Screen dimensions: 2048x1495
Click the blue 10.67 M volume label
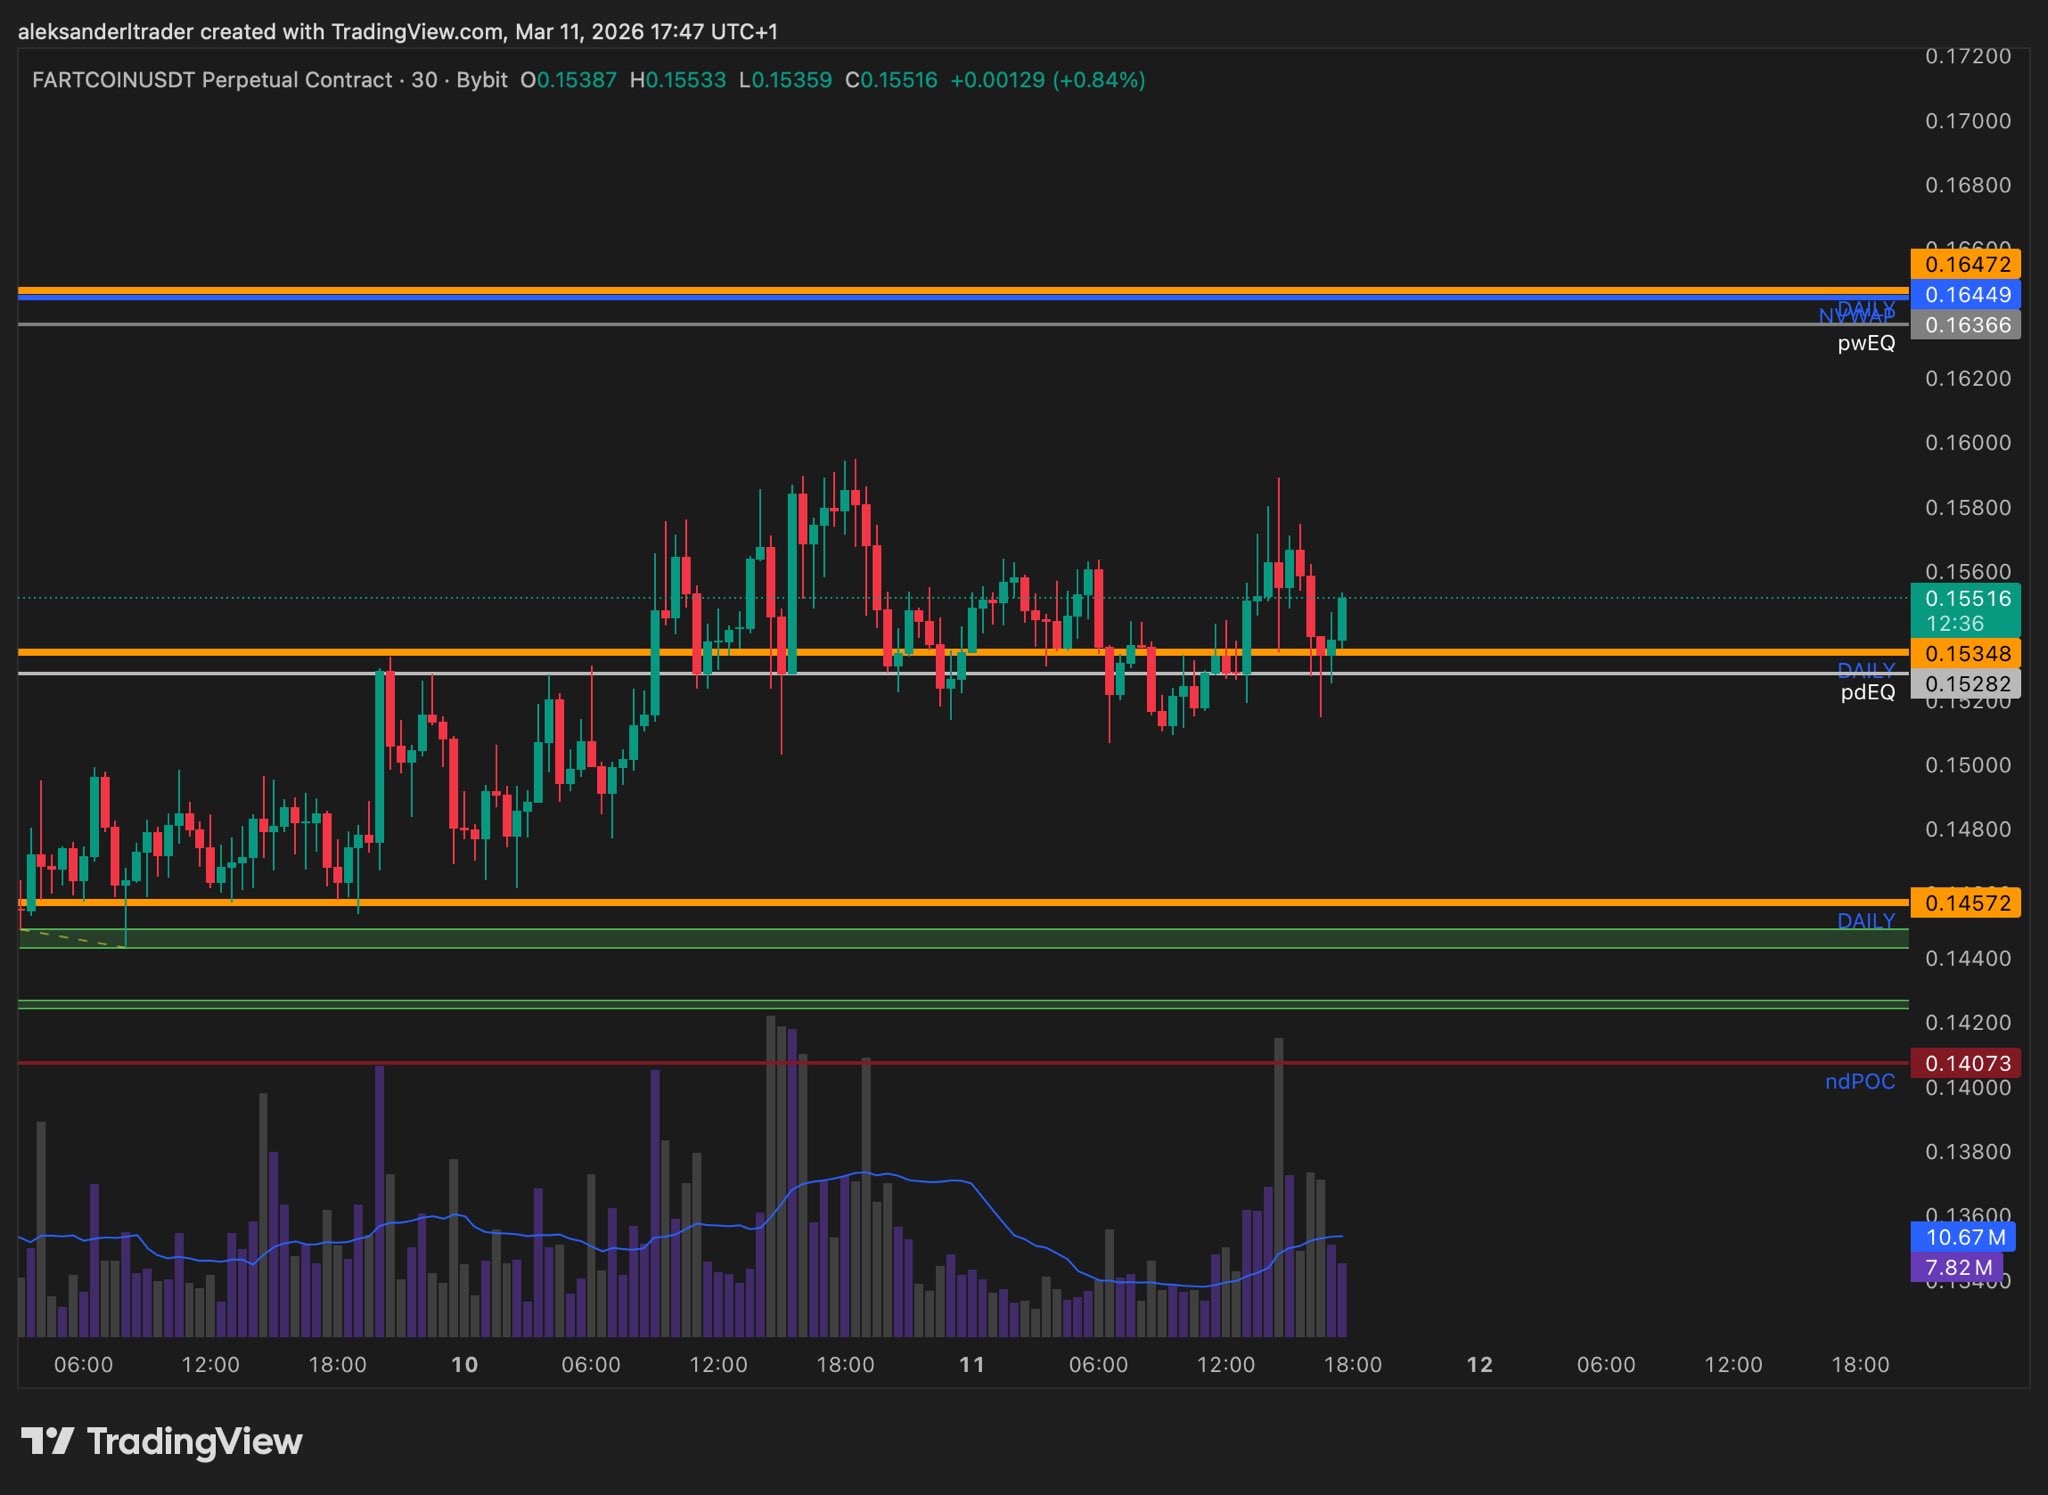[1964, 1237]
